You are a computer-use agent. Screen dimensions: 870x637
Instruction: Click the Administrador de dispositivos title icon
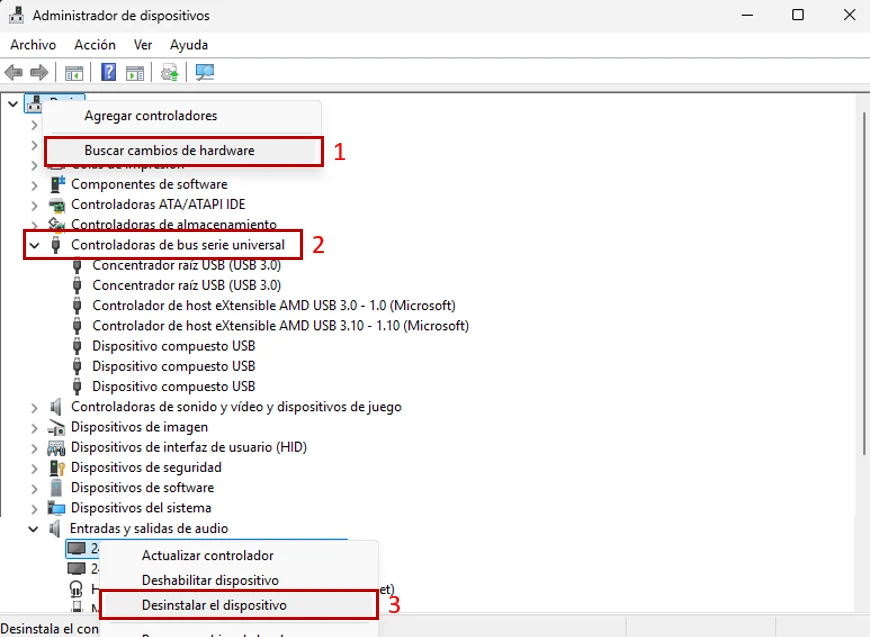[17, 15]
